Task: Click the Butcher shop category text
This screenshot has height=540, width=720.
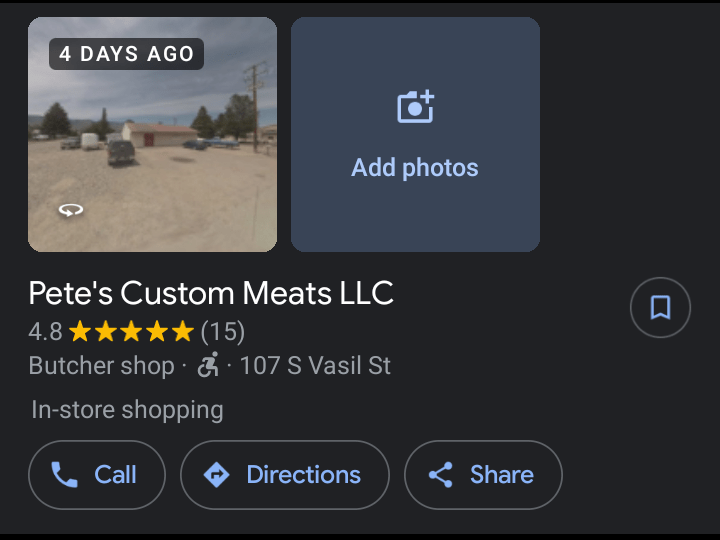Action: [101, 366]
